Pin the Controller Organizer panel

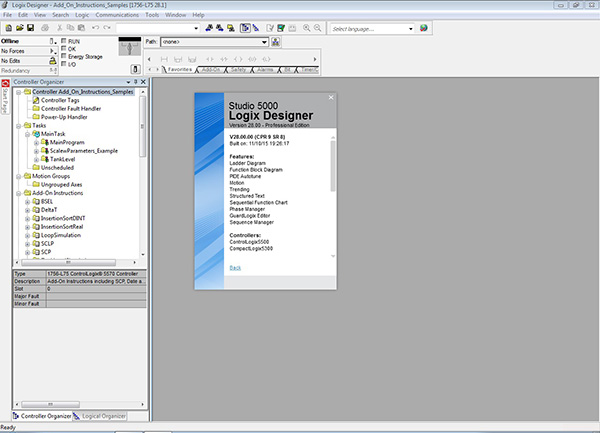tap(136, 82)
